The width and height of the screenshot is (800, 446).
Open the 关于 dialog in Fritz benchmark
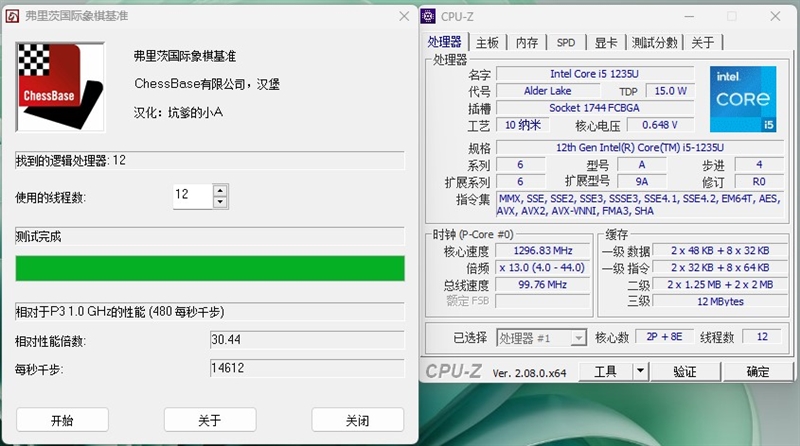tap(210, 420)
